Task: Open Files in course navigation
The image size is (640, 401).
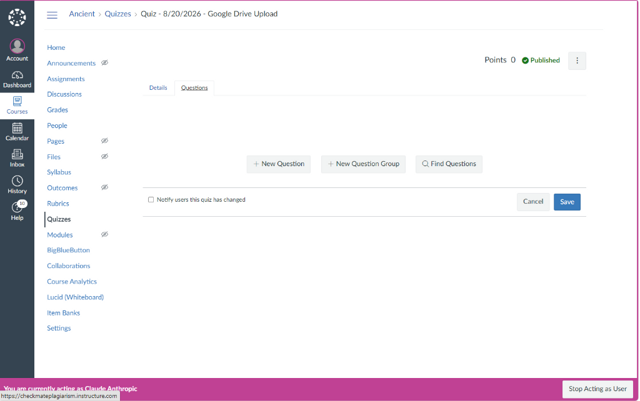Action: [53, 156]
